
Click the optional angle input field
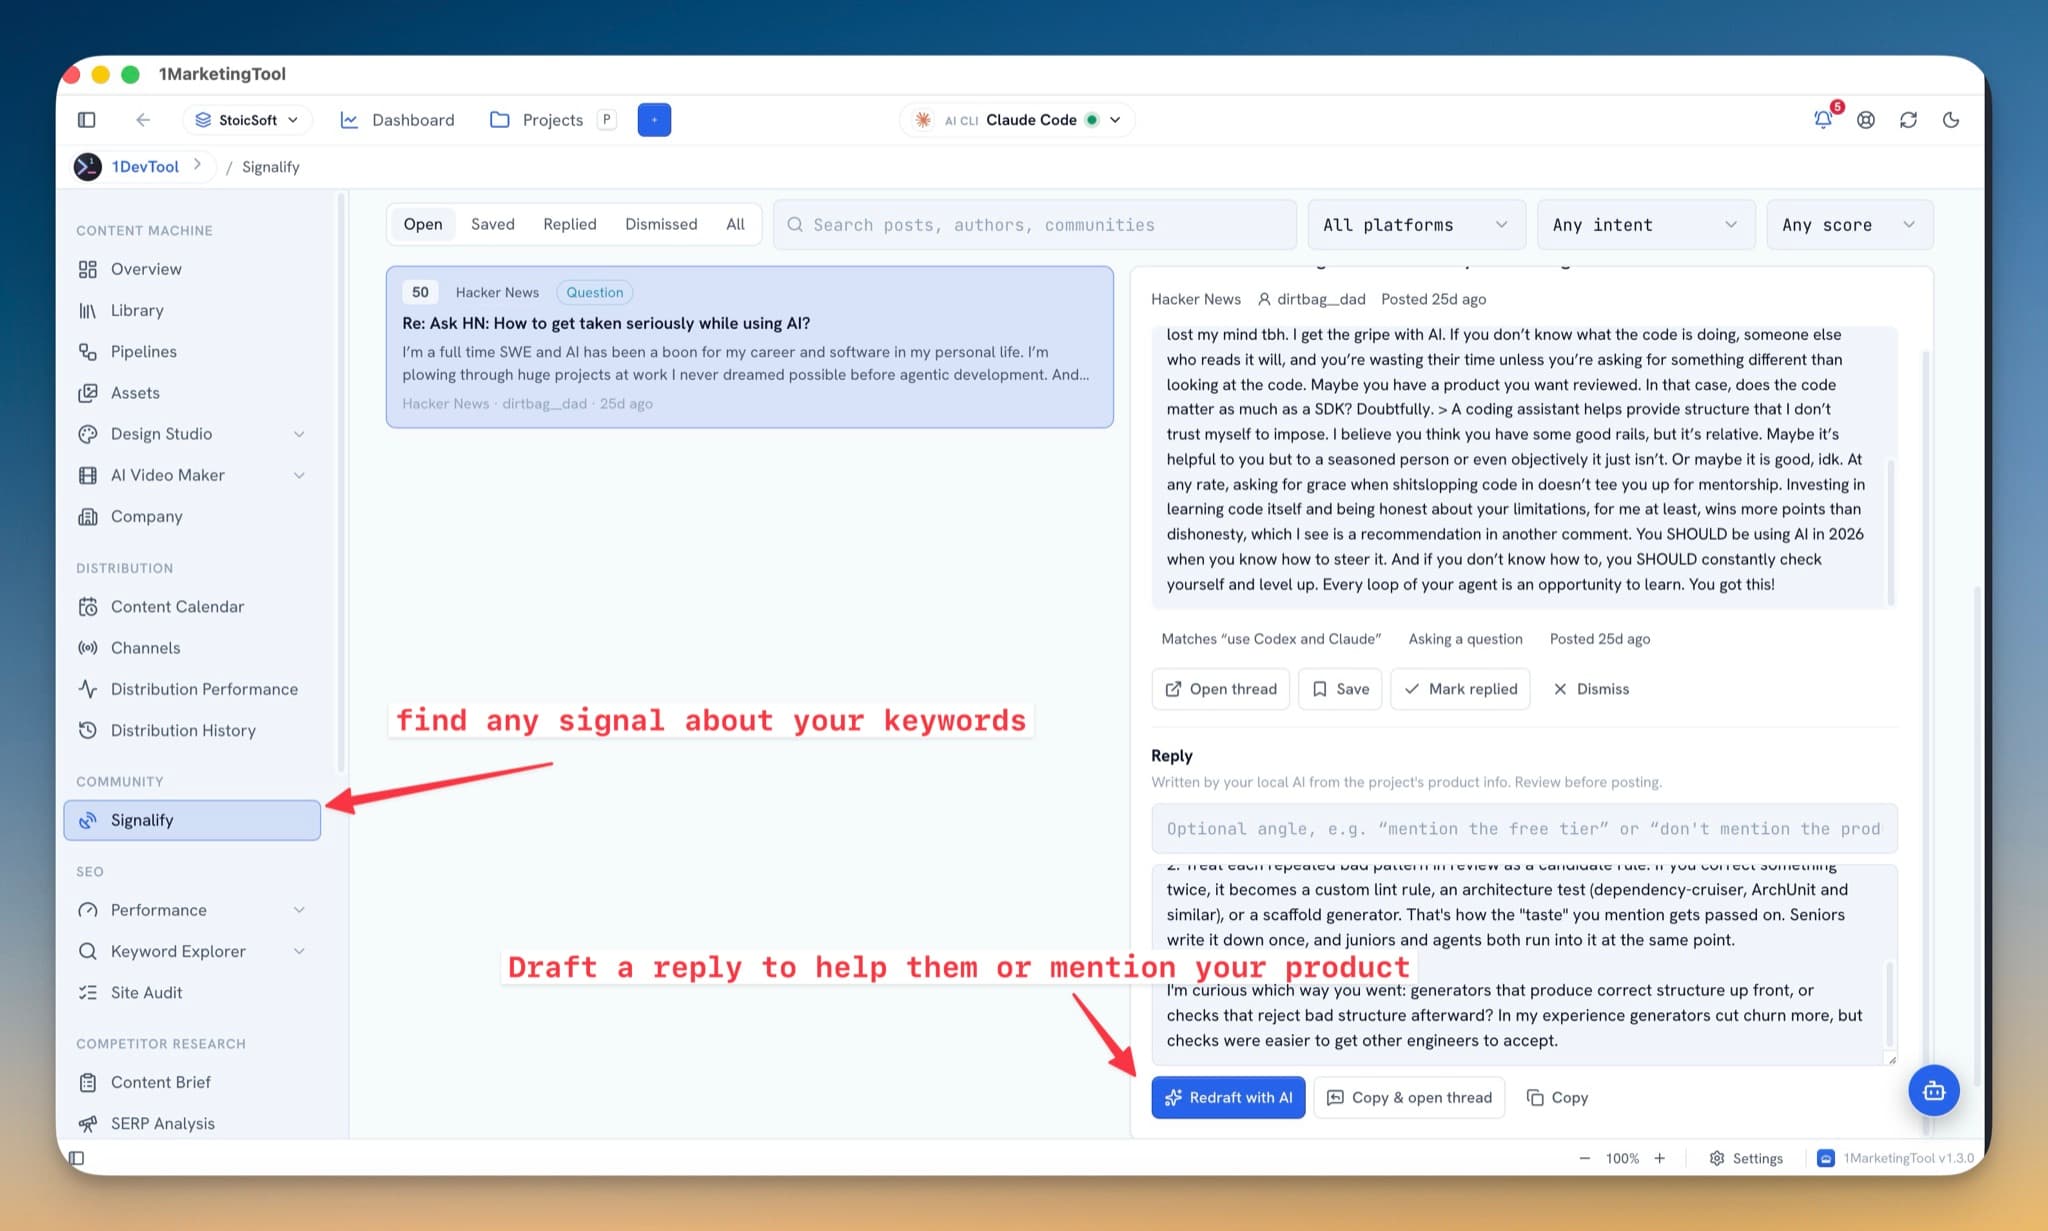tap(1524, 828)
